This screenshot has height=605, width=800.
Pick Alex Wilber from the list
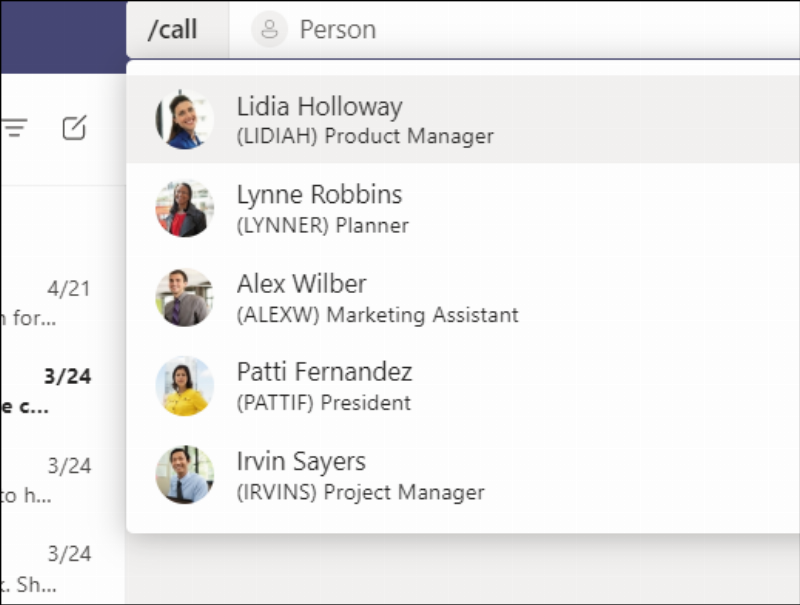(x=463, y=297)
